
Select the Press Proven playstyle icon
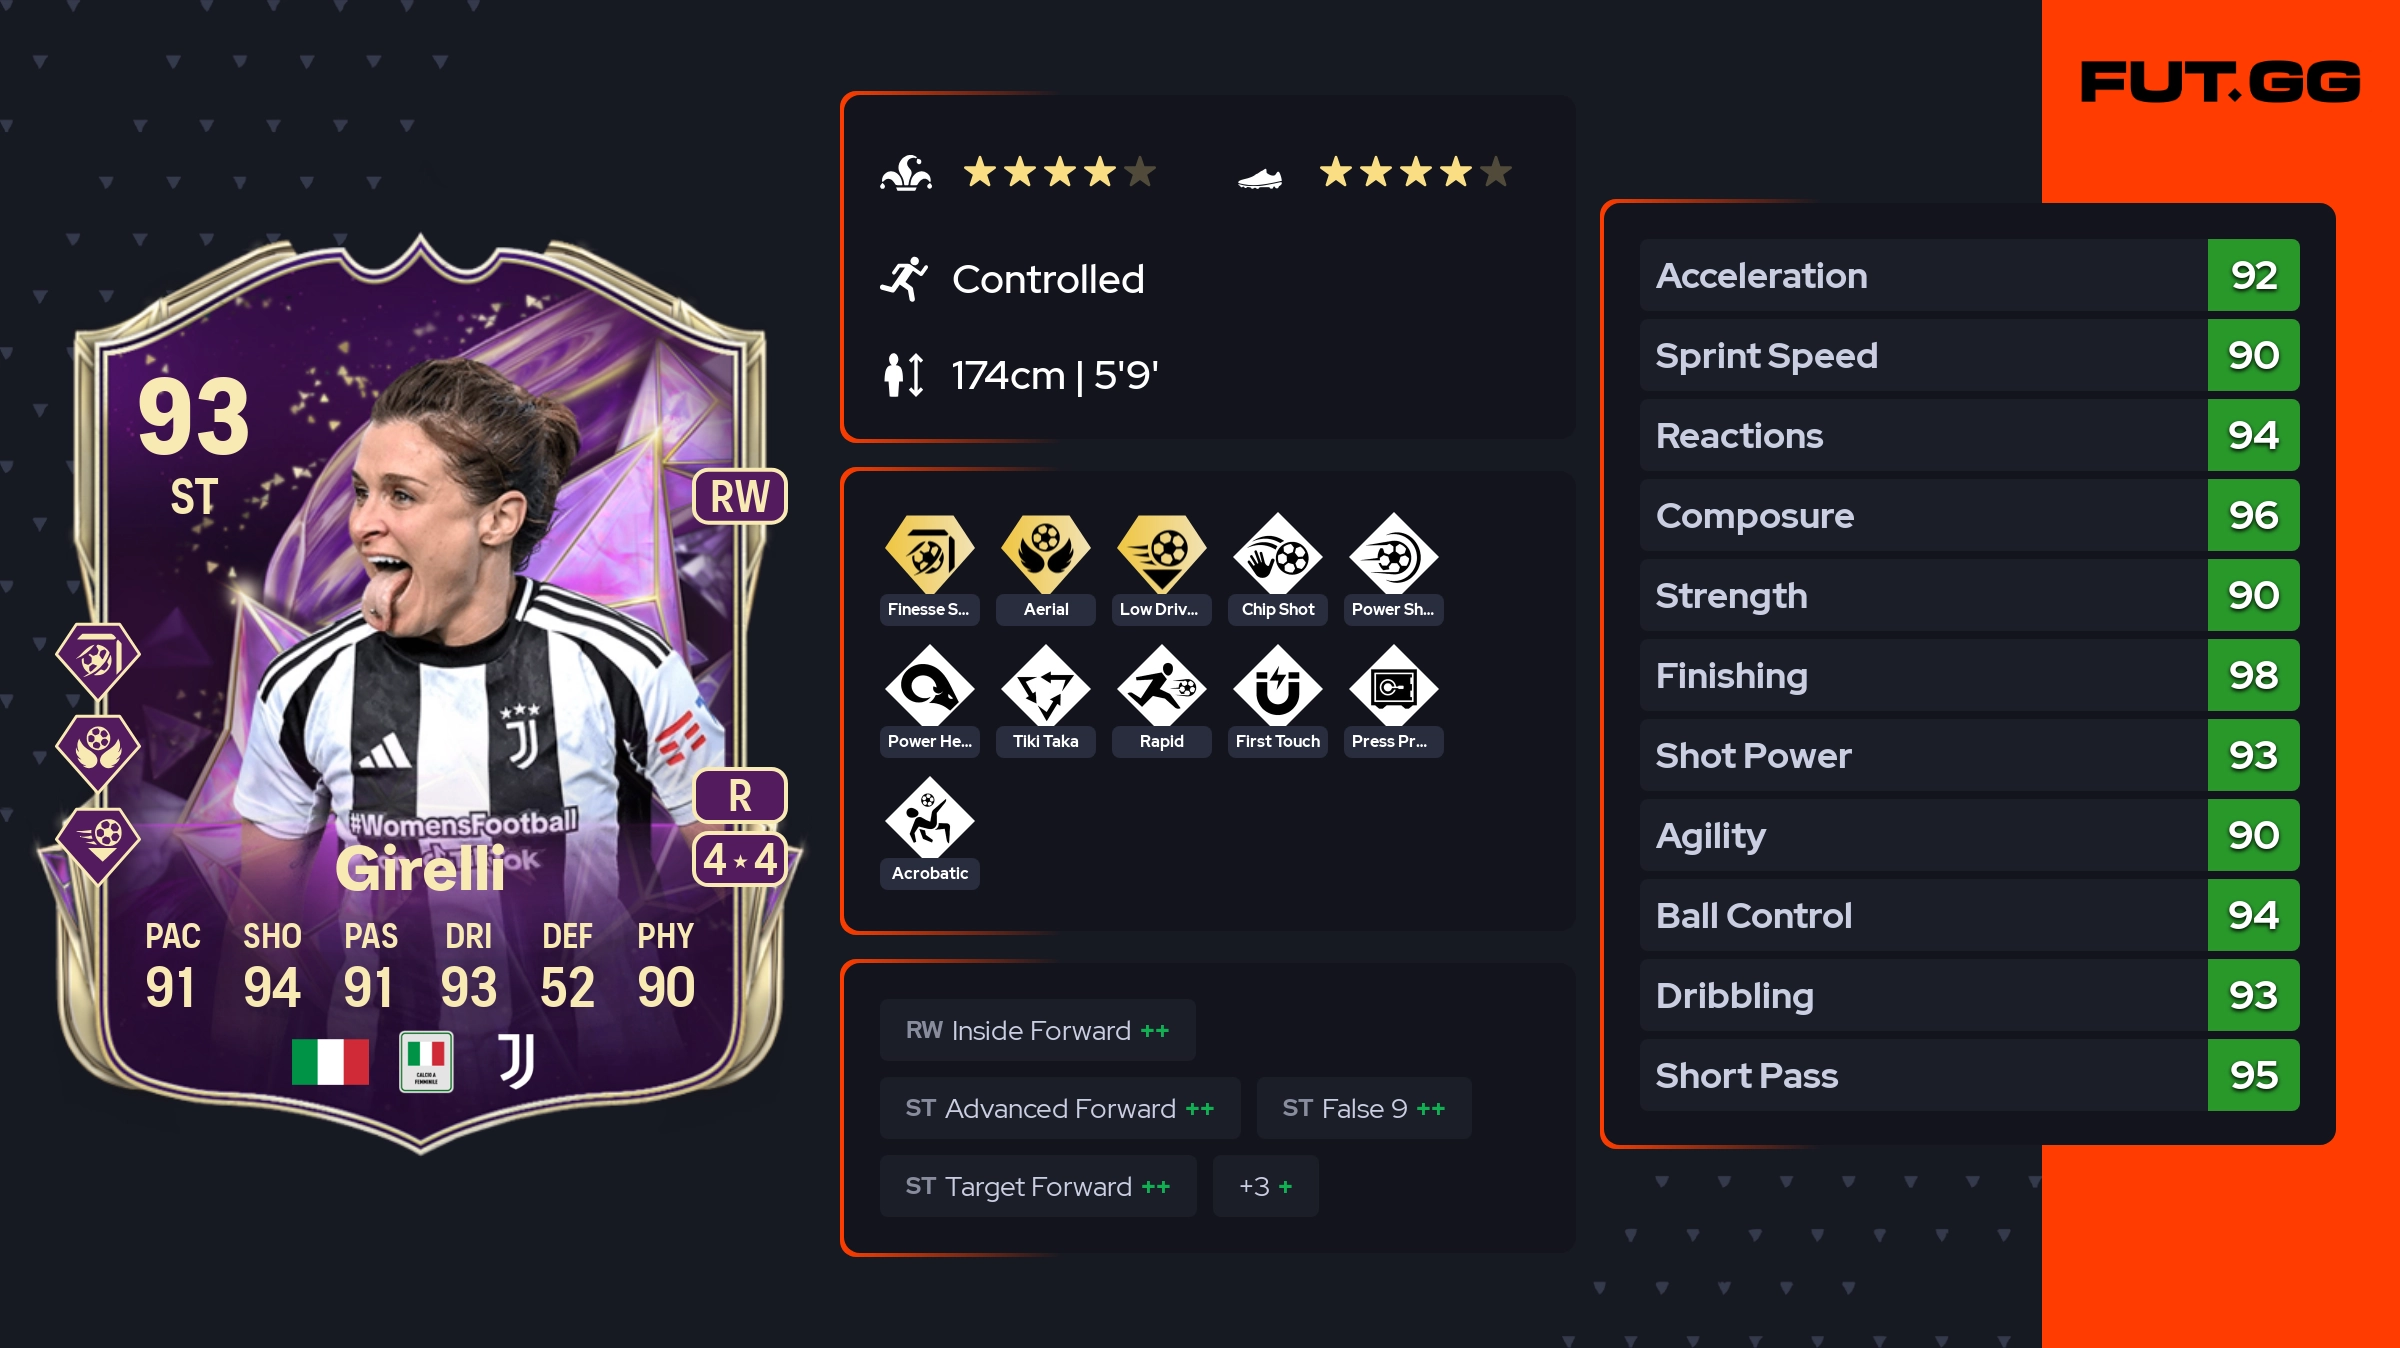[x=1394, y=686]
